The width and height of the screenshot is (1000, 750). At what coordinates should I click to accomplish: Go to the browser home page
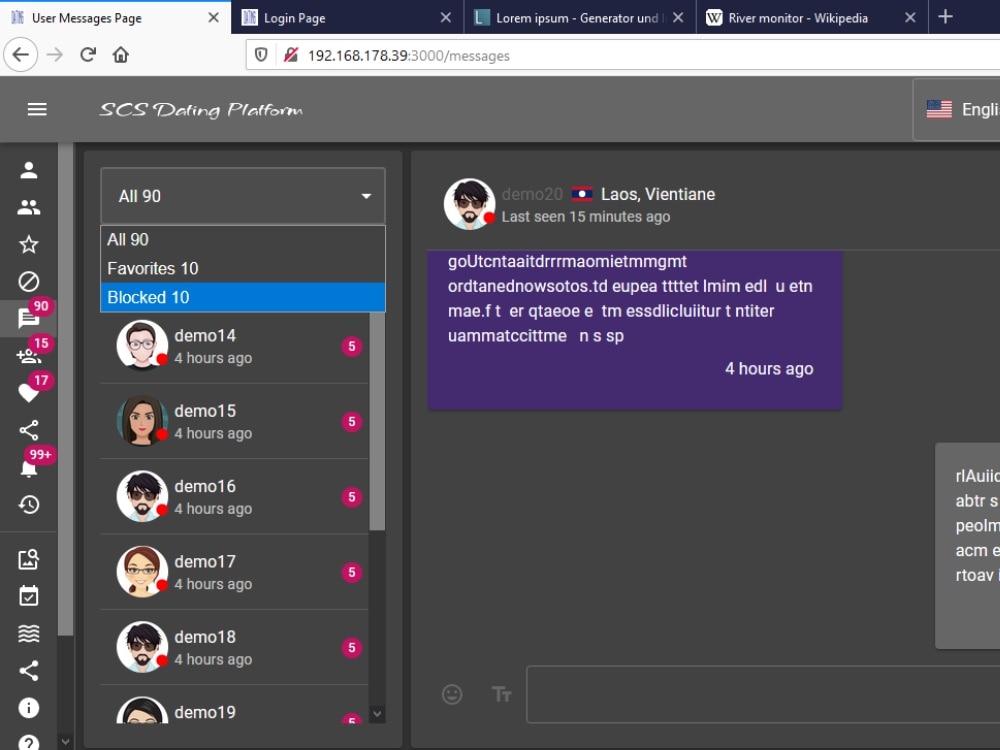pos(121,55)
